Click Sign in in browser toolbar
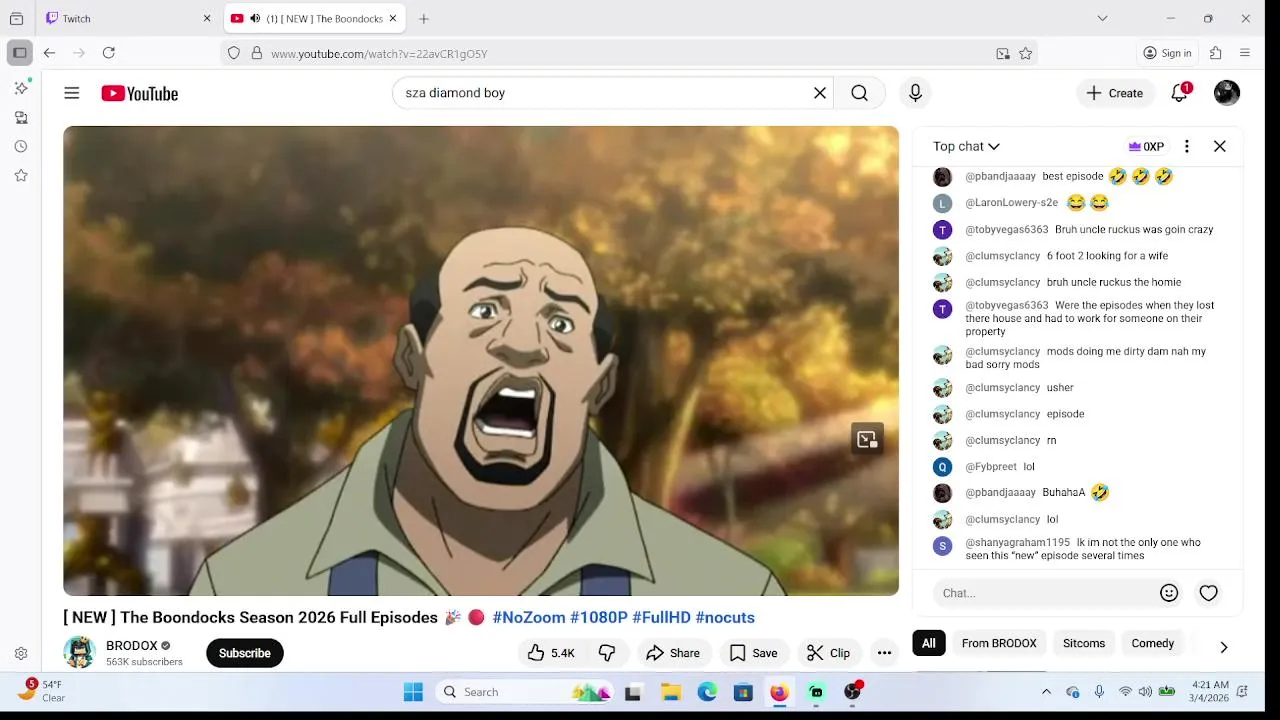The height and width of the screenshot is (720, 1280). point(1168,53)
